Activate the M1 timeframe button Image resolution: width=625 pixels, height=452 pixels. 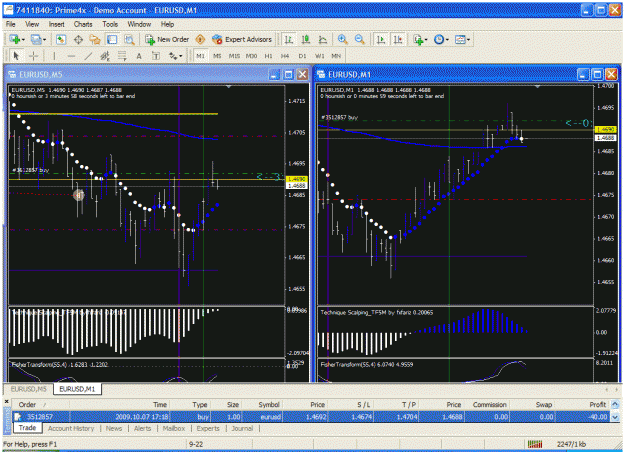200,56
